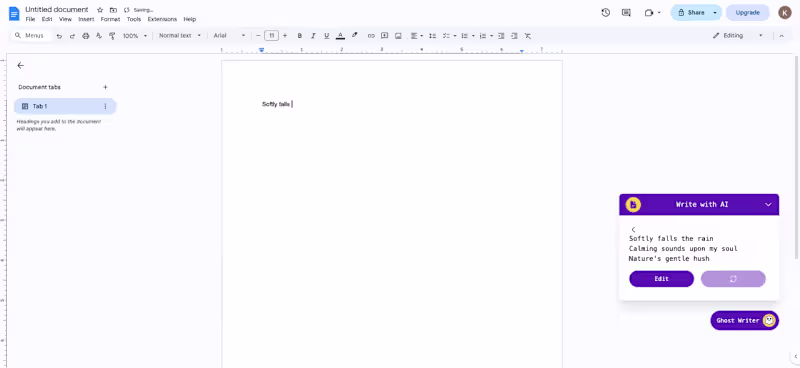
Task: Add a comment from the toolbar
Action: (x=385, y=36)
